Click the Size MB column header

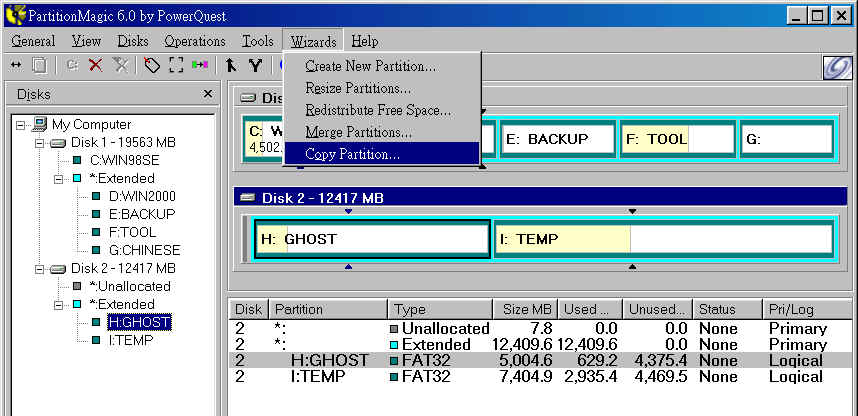(526, 310)
